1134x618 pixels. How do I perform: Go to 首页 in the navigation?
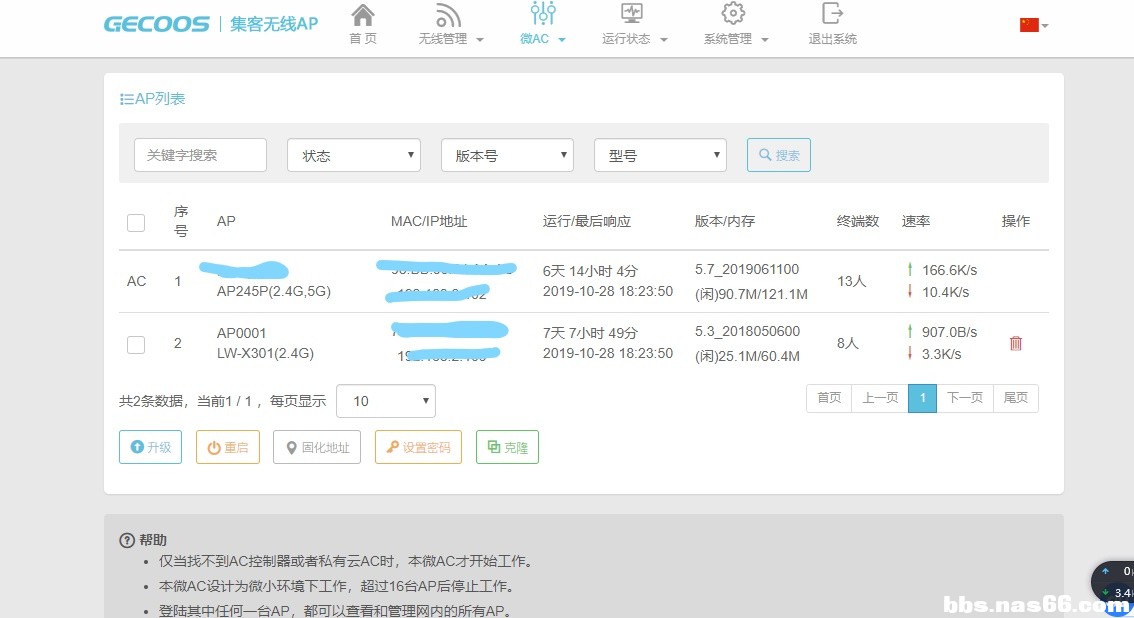tap(363, 39)
